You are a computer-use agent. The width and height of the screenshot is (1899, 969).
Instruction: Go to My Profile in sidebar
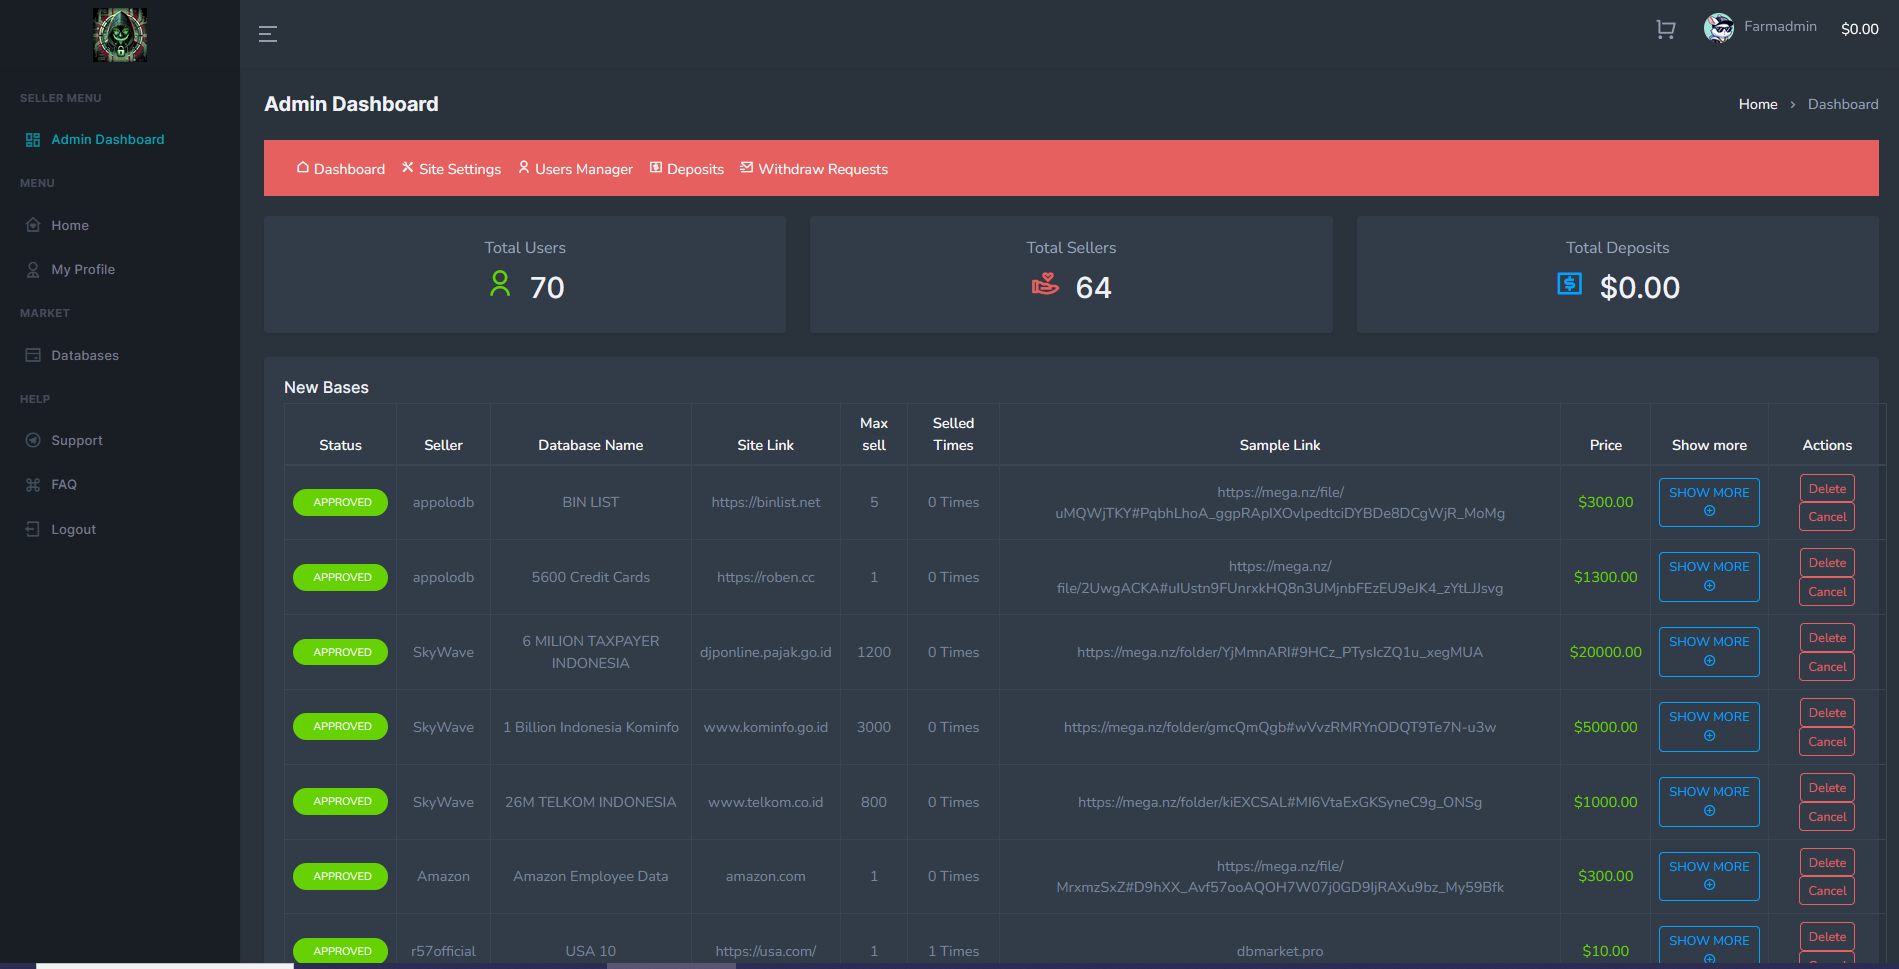pyautogui.click(x=82, y=270)
